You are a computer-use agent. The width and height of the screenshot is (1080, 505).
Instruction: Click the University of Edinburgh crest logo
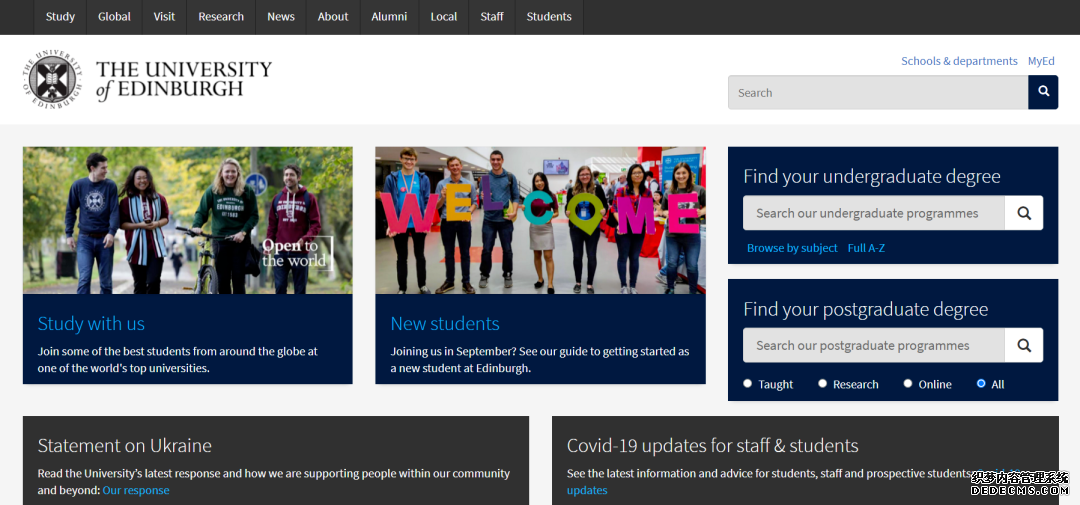click(x=52, y=79)
